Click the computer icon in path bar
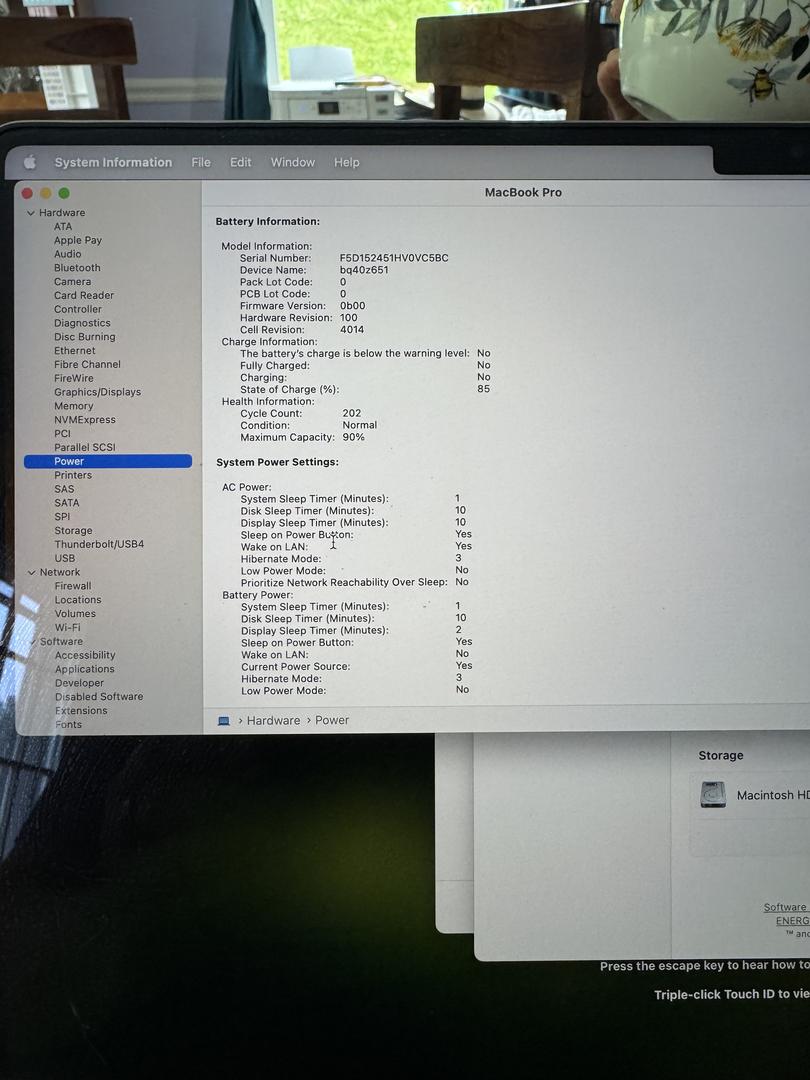The height and width of the screenshot is (1080, 810). pos(224,721)
